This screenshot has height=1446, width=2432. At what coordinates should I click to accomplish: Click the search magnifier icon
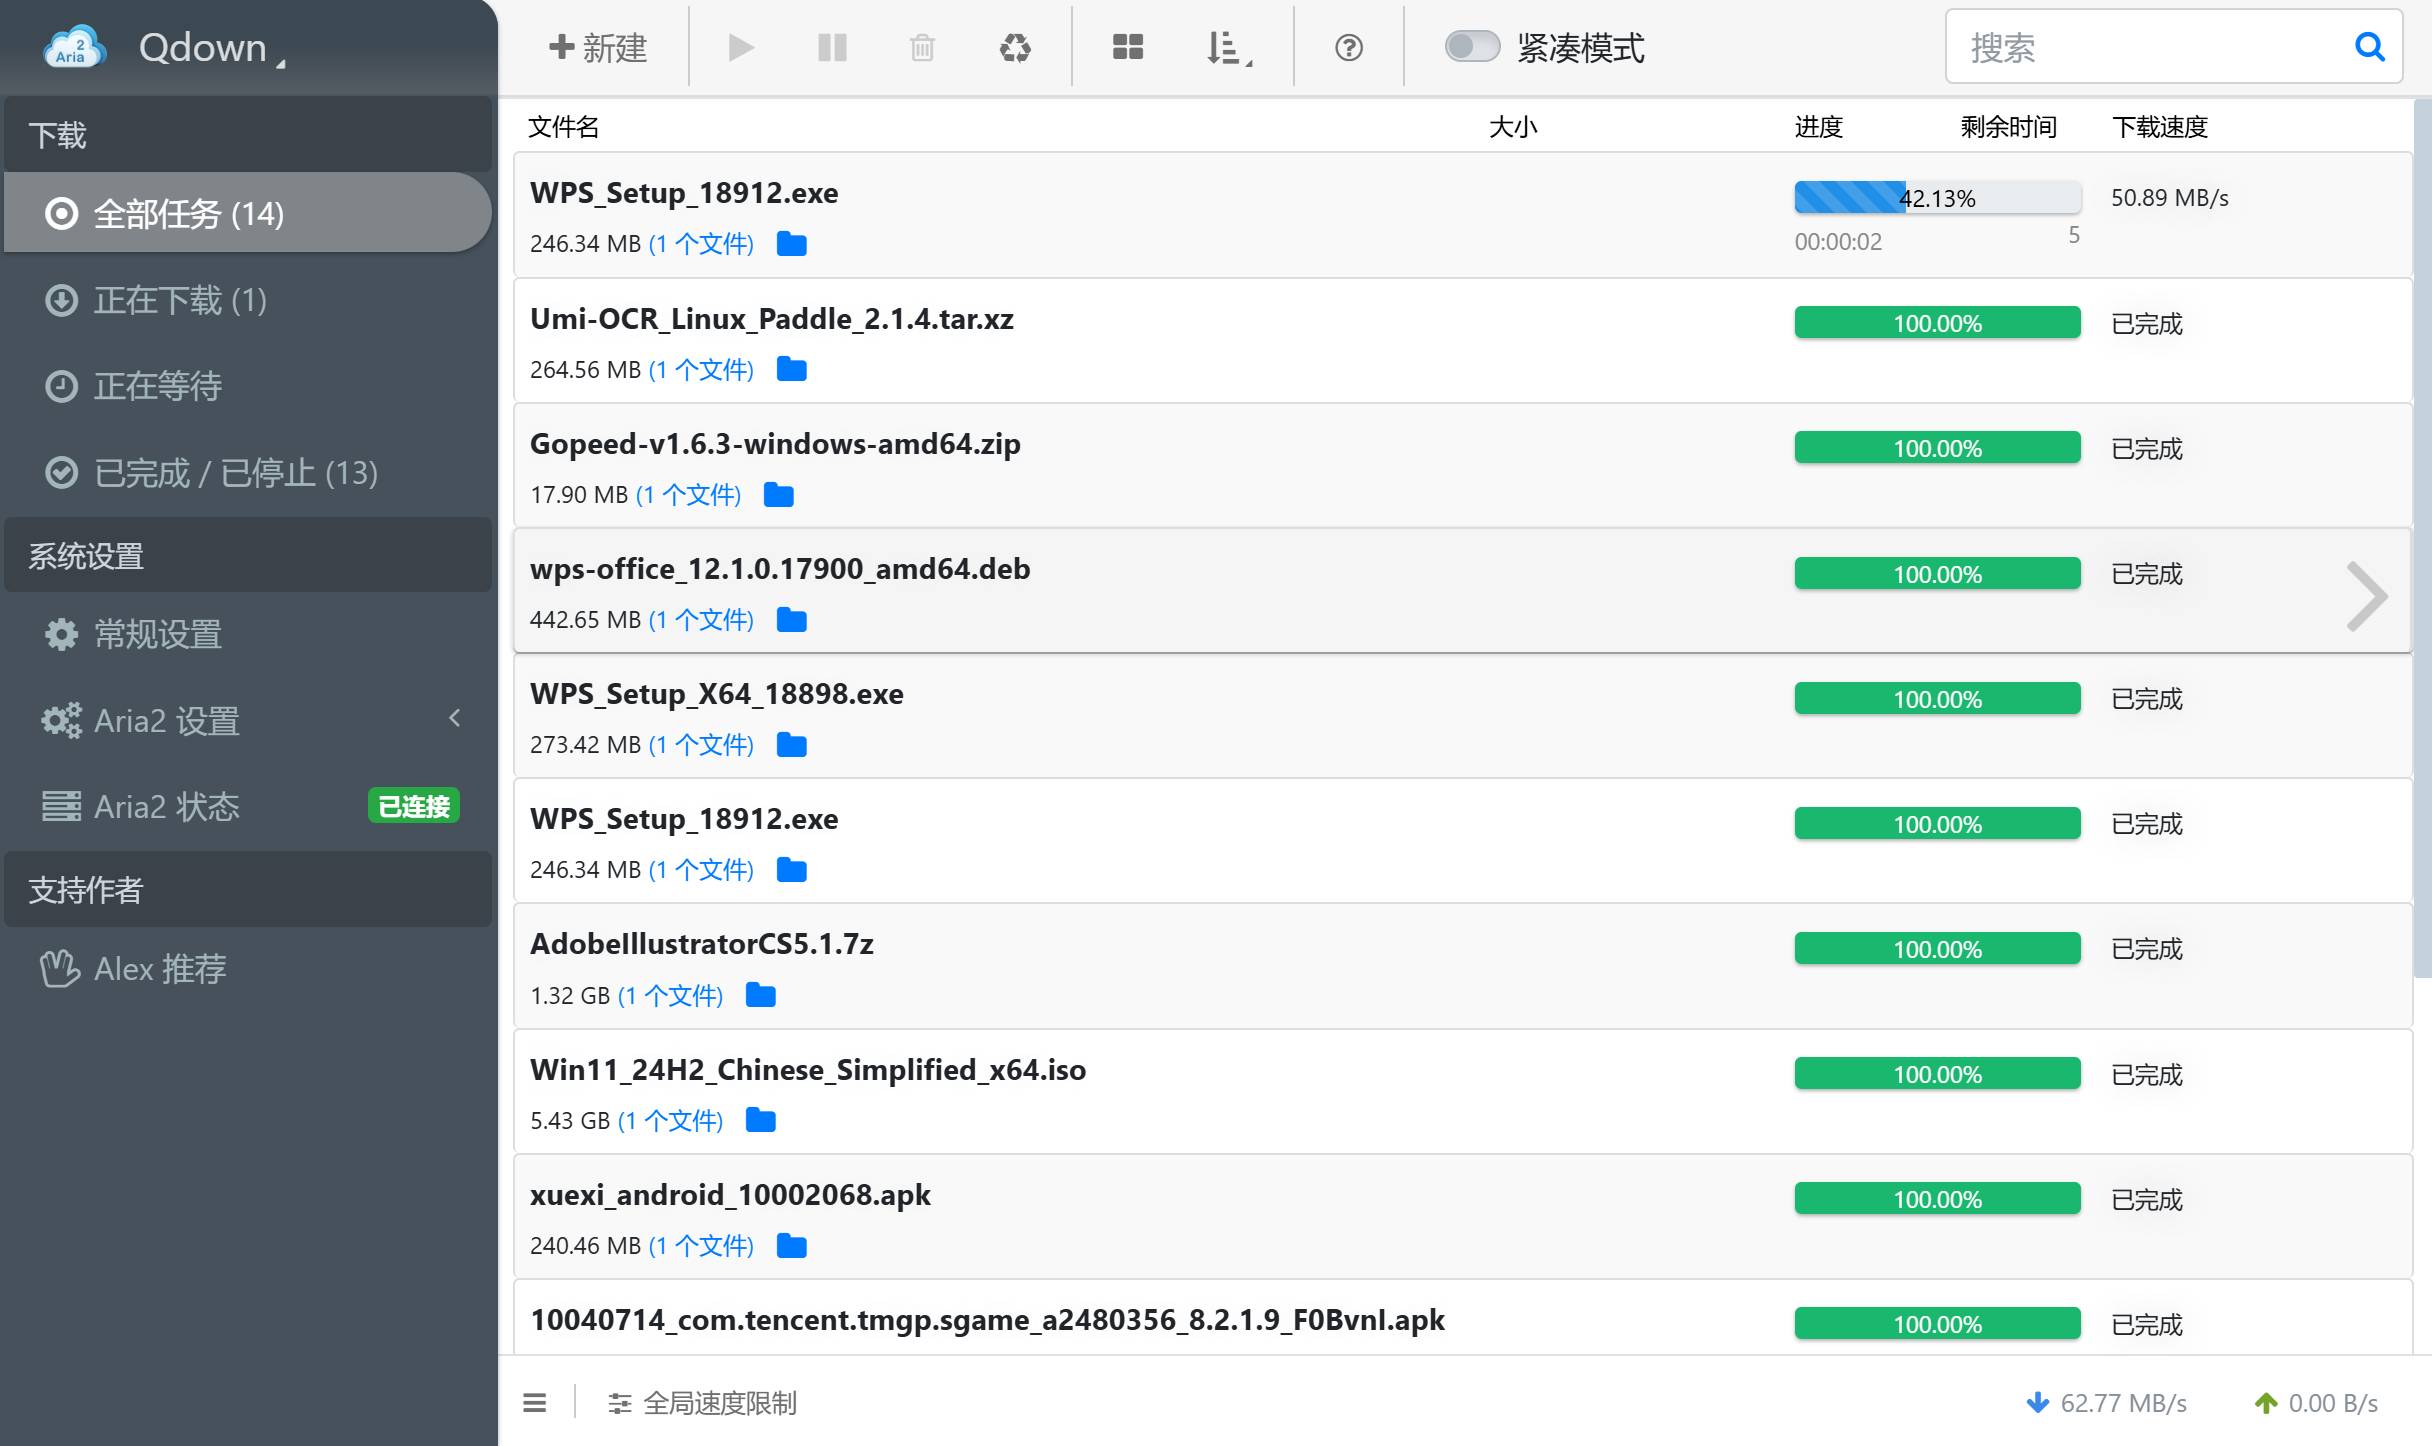(x=2370, y=46)
